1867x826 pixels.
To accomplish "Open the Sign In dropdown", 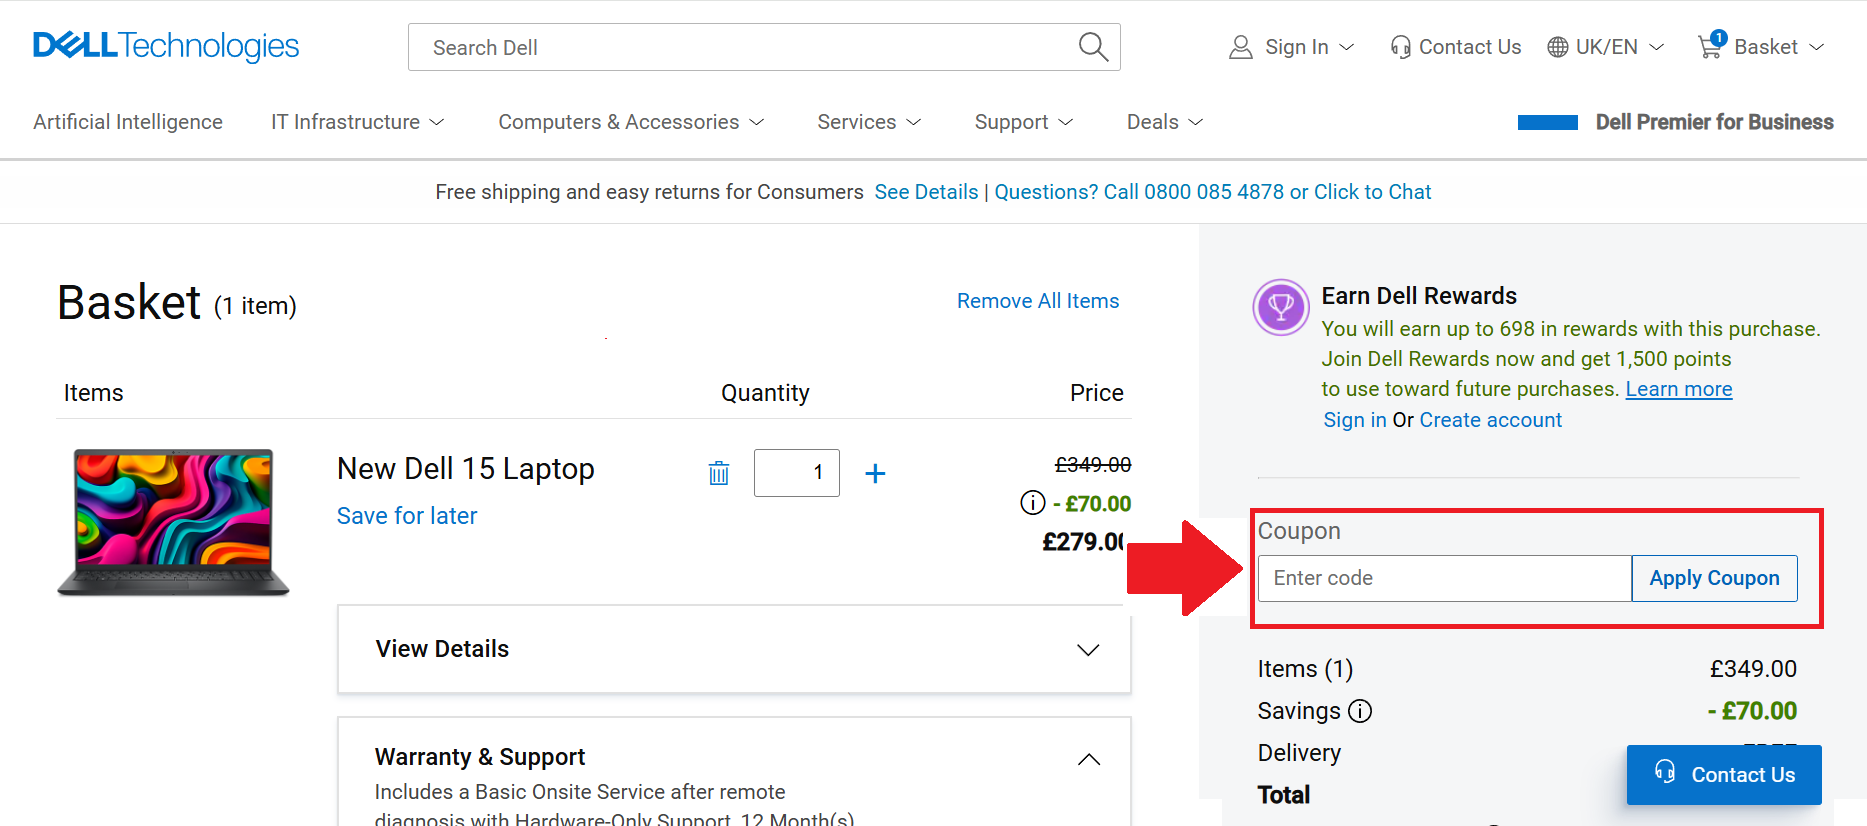I will 1291,47.
